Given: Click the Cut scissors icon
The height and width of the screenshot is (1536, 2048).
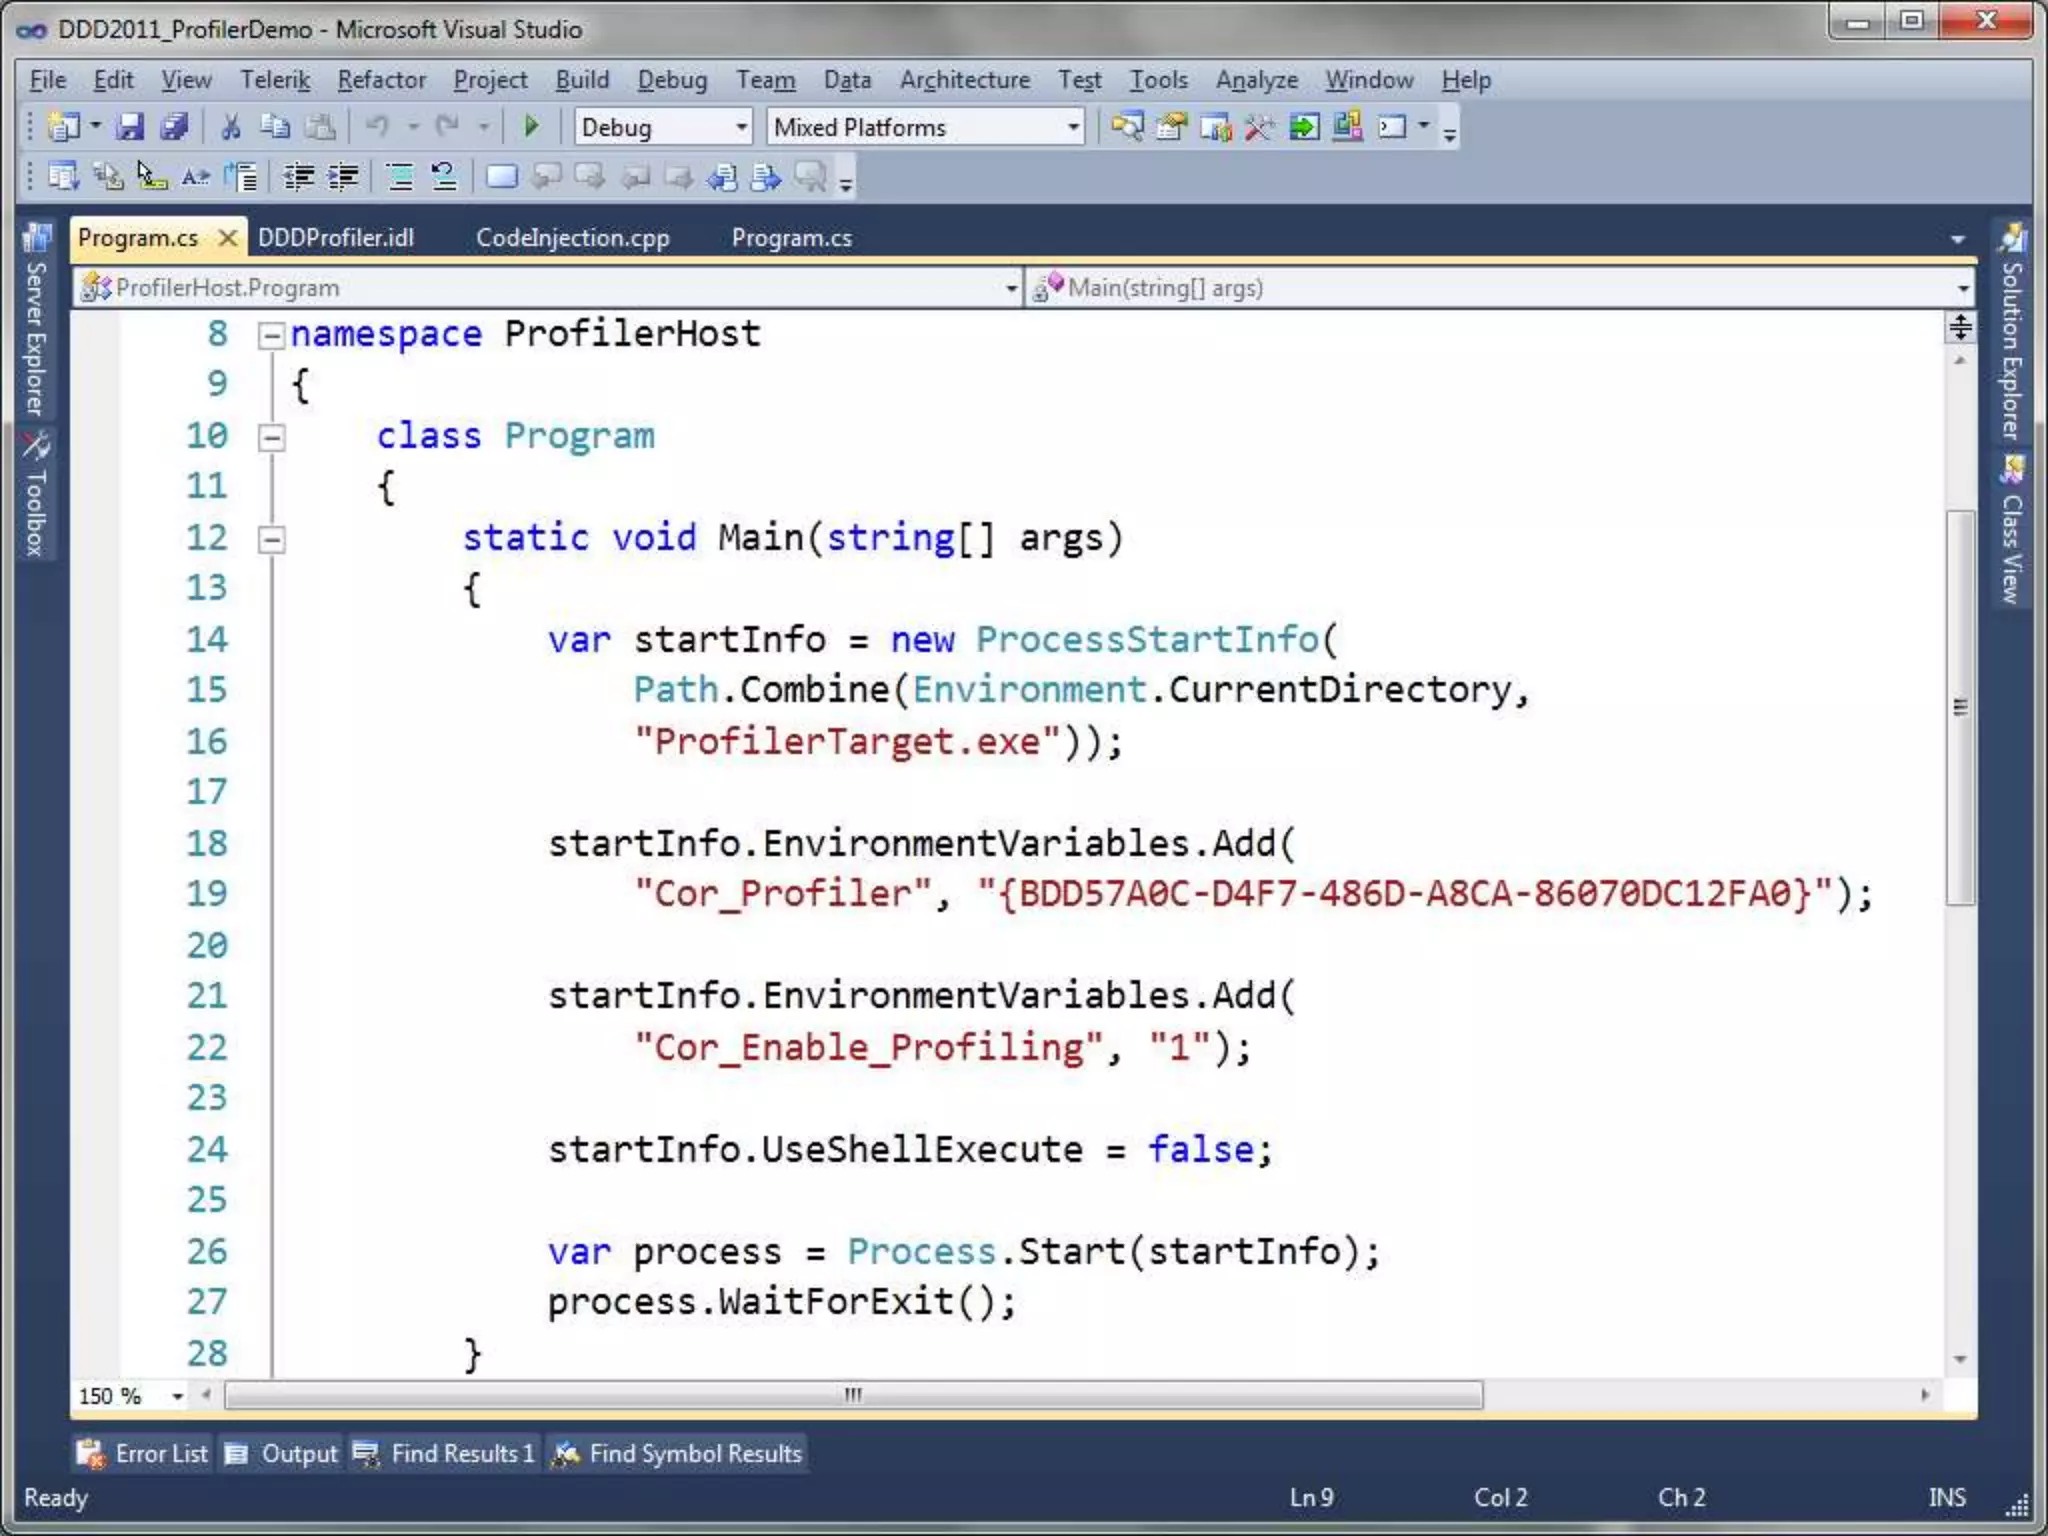Looking at the screenshot, I should [231, 127].
